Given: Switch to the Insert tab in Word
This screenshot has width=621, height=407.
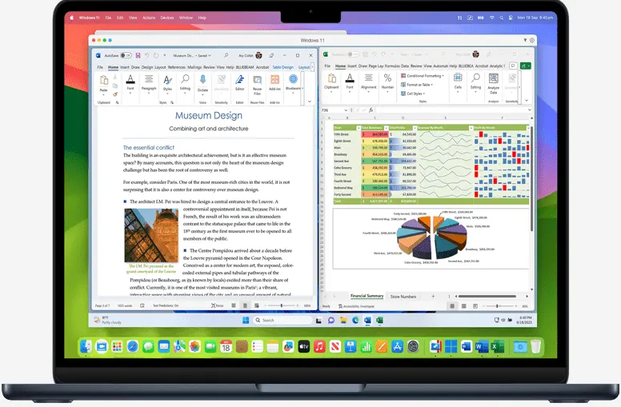Looking at the screenshot, I should point(125,67).
